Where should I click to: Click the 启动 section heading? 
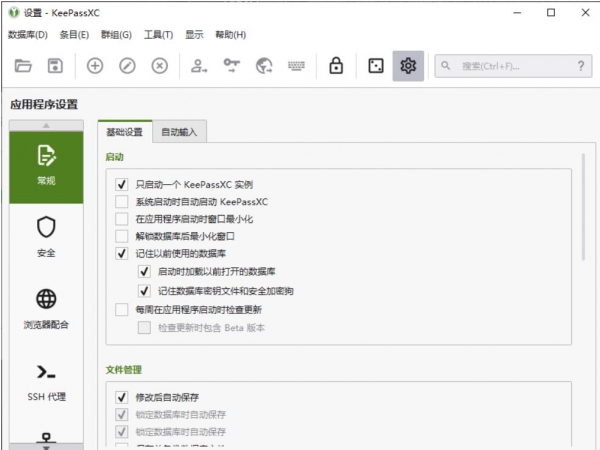coord(114,157)
